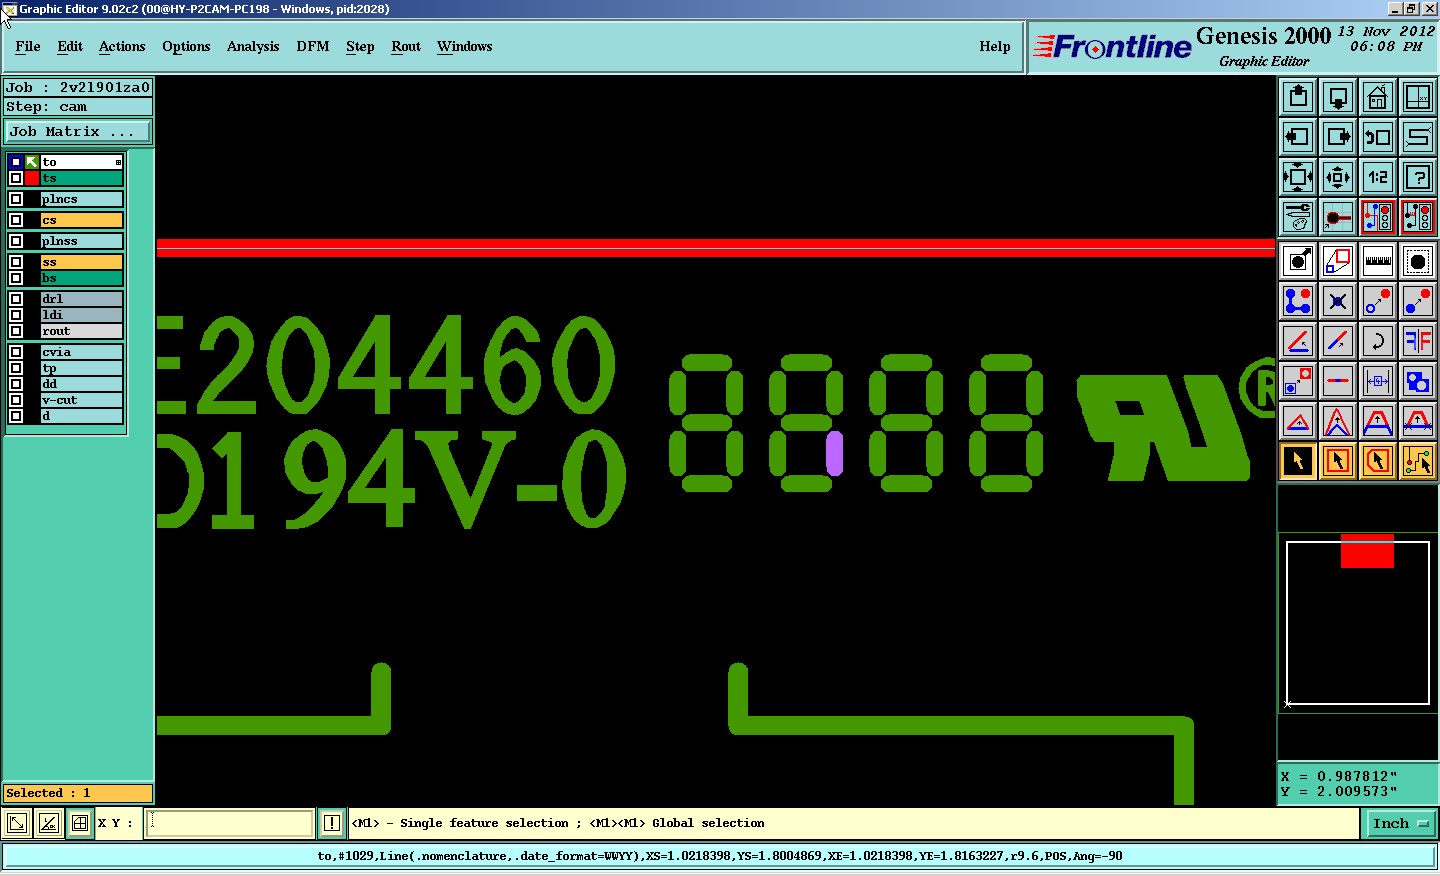Click the question mark query icon
Image resolution: width=1440 pixels, height=876 pixels.
1418,177
